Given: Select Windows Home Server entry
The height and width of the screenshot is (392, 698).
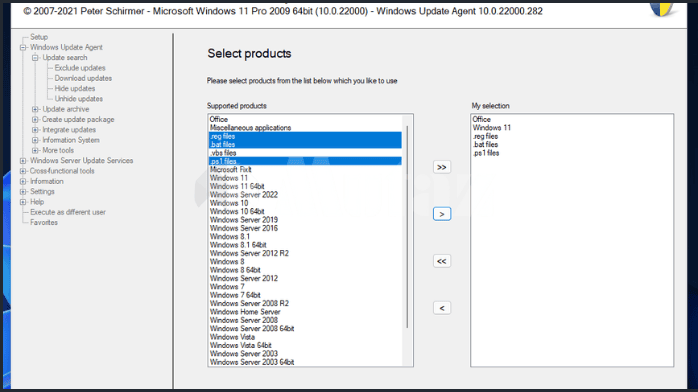Looking at the screenshot, I should pos(305,312).
